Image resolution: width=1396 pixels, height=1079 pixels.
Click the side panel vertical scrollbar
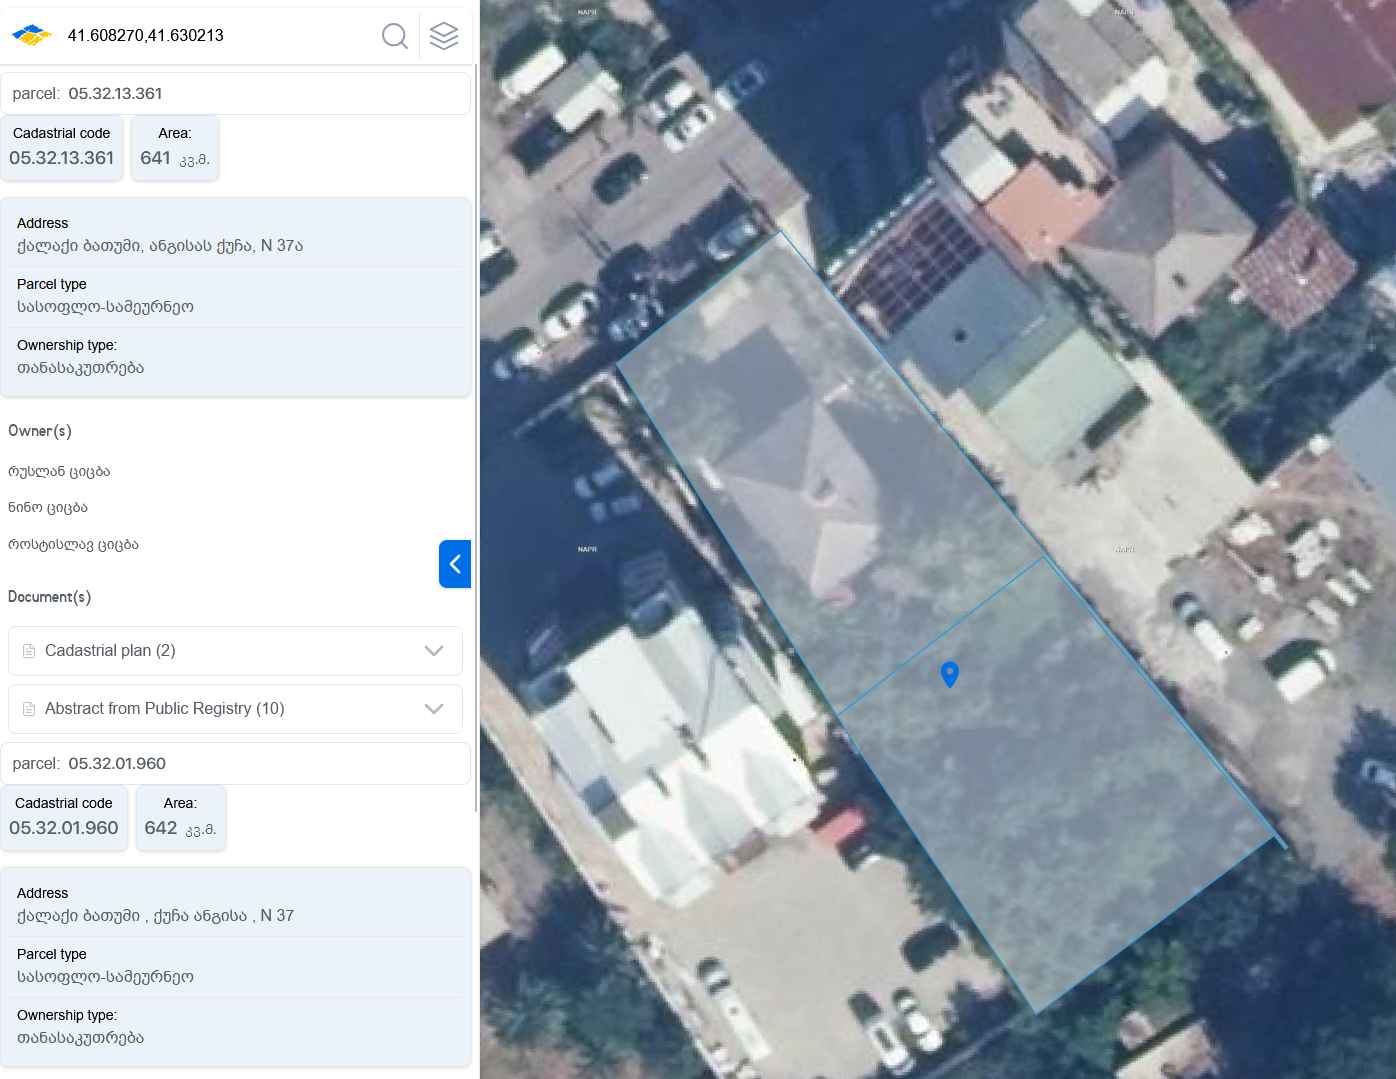(x=476, y=400)
